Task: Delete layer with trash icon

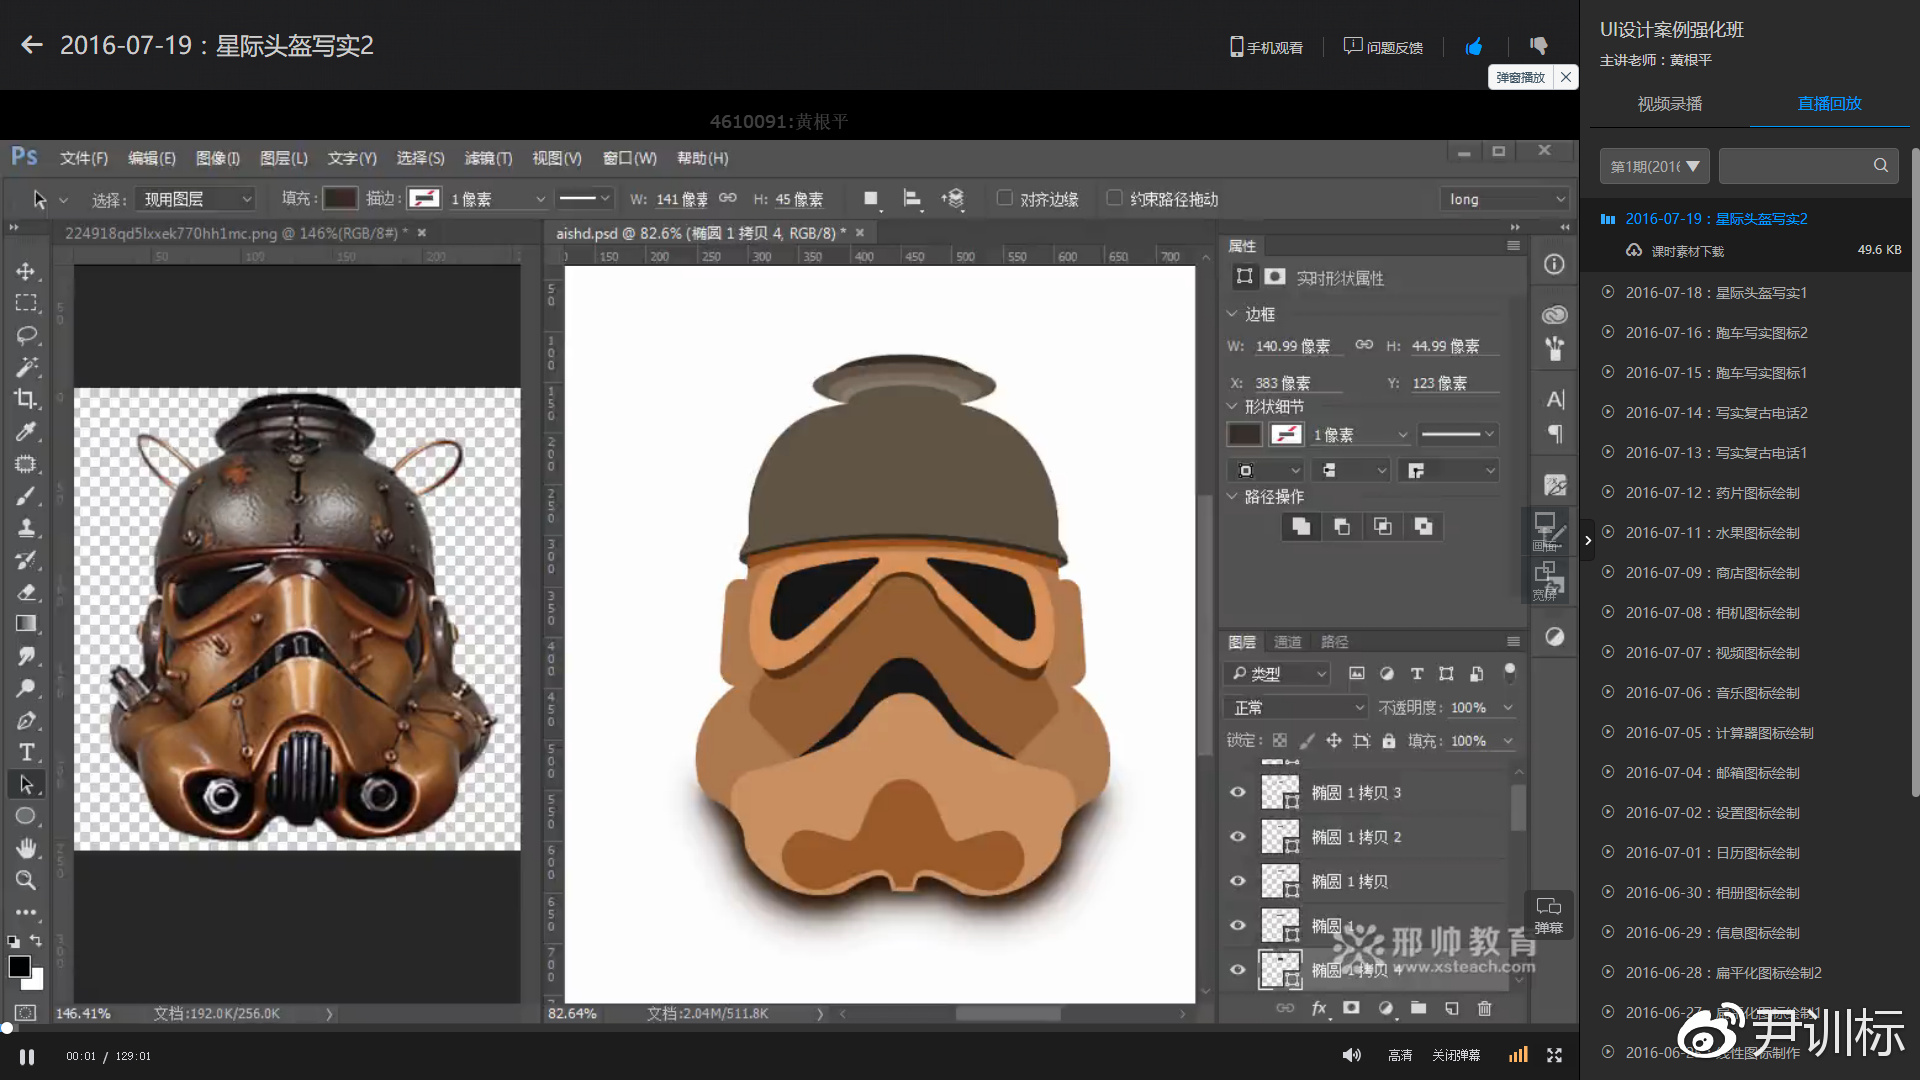Action: click(1484, 1008)
